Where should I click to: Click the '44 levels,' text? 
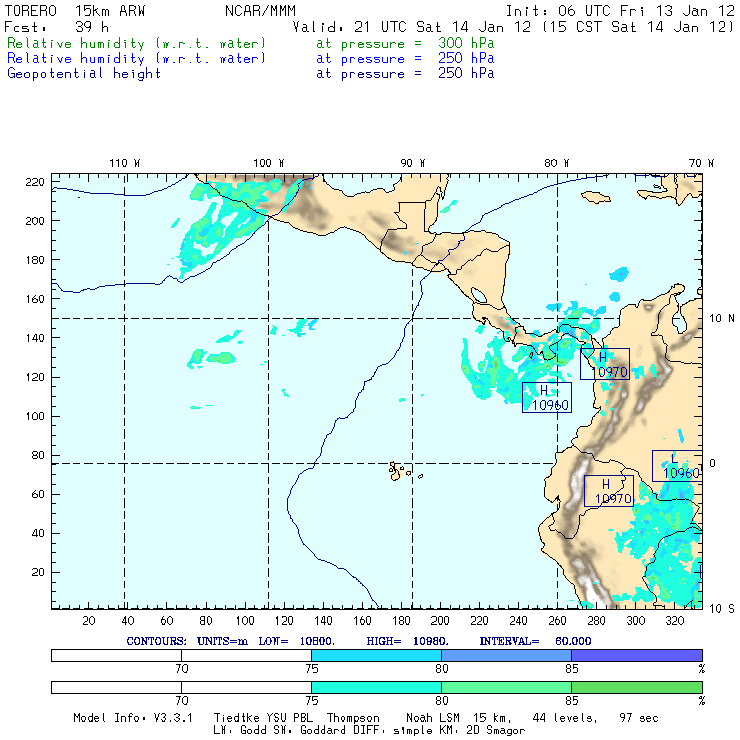(565, 718)
